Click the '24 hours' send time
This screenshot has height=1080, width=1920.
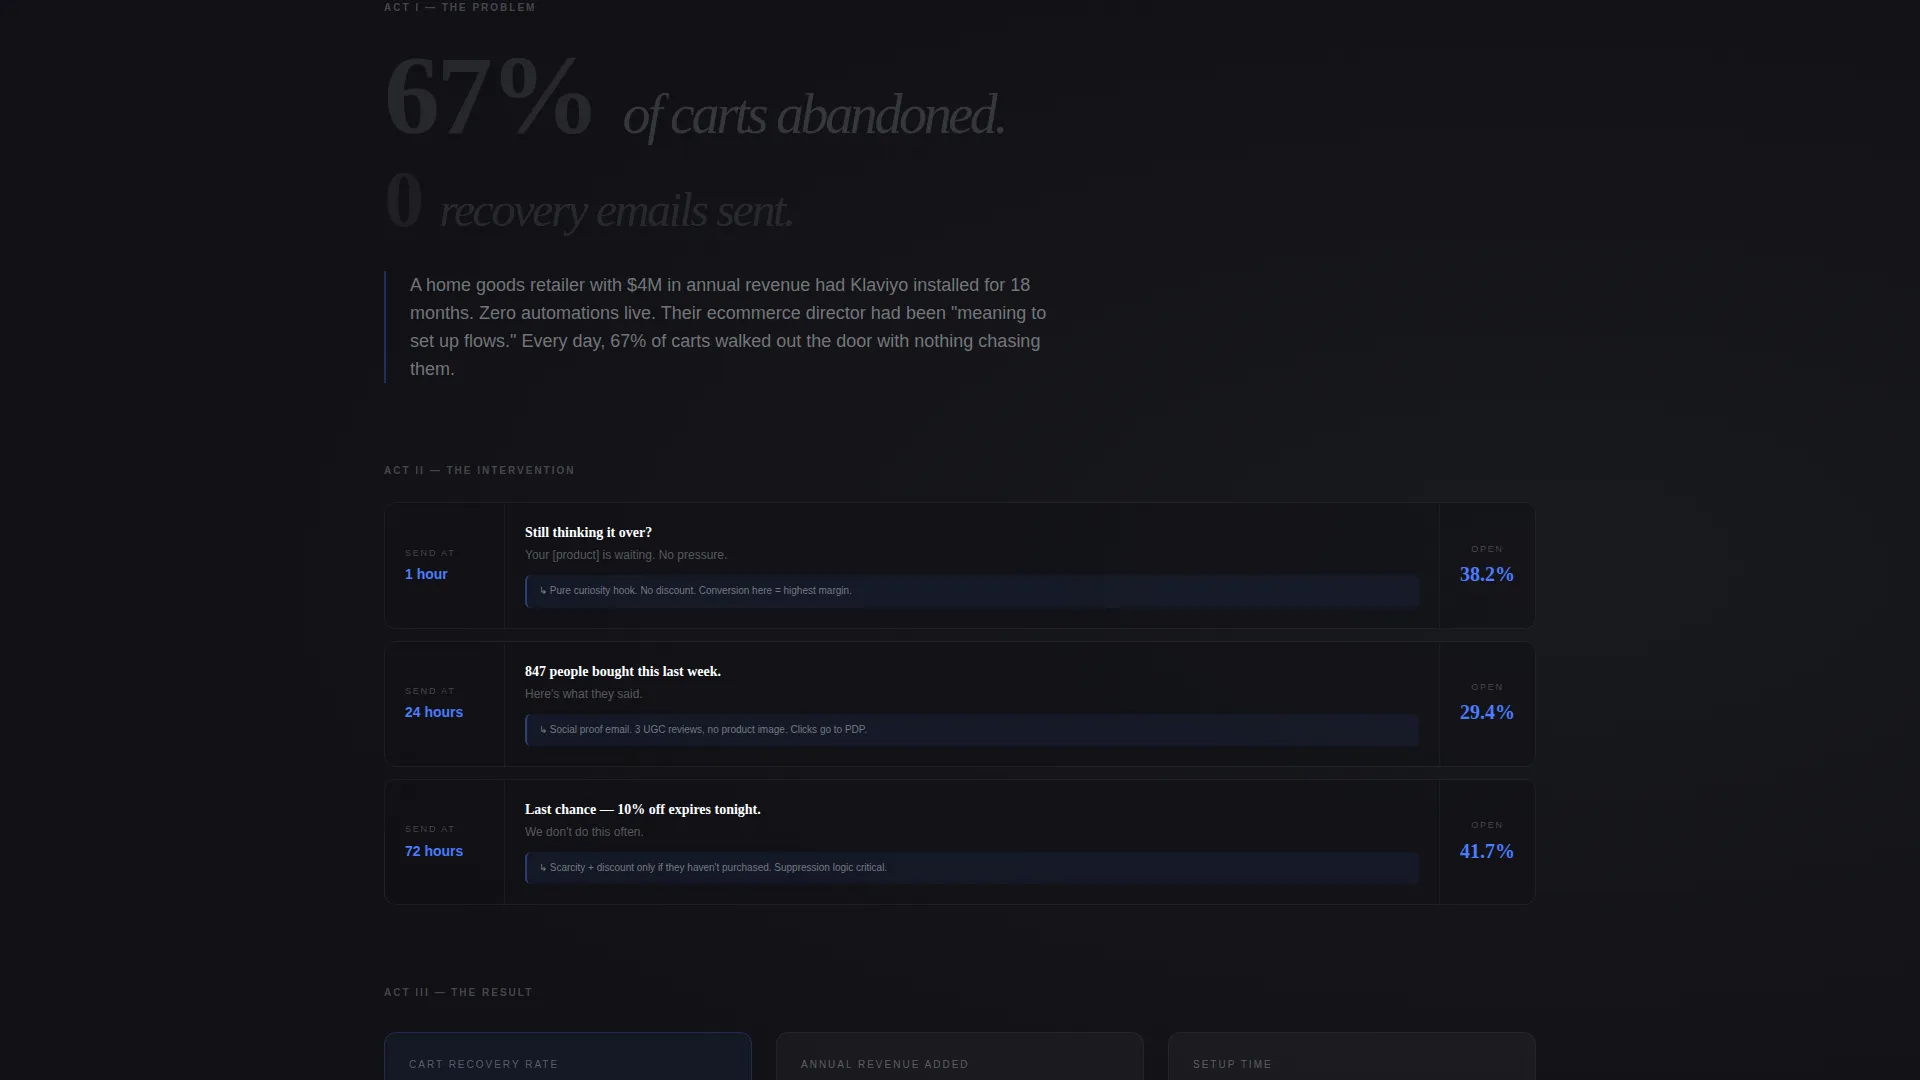(434, 712)
